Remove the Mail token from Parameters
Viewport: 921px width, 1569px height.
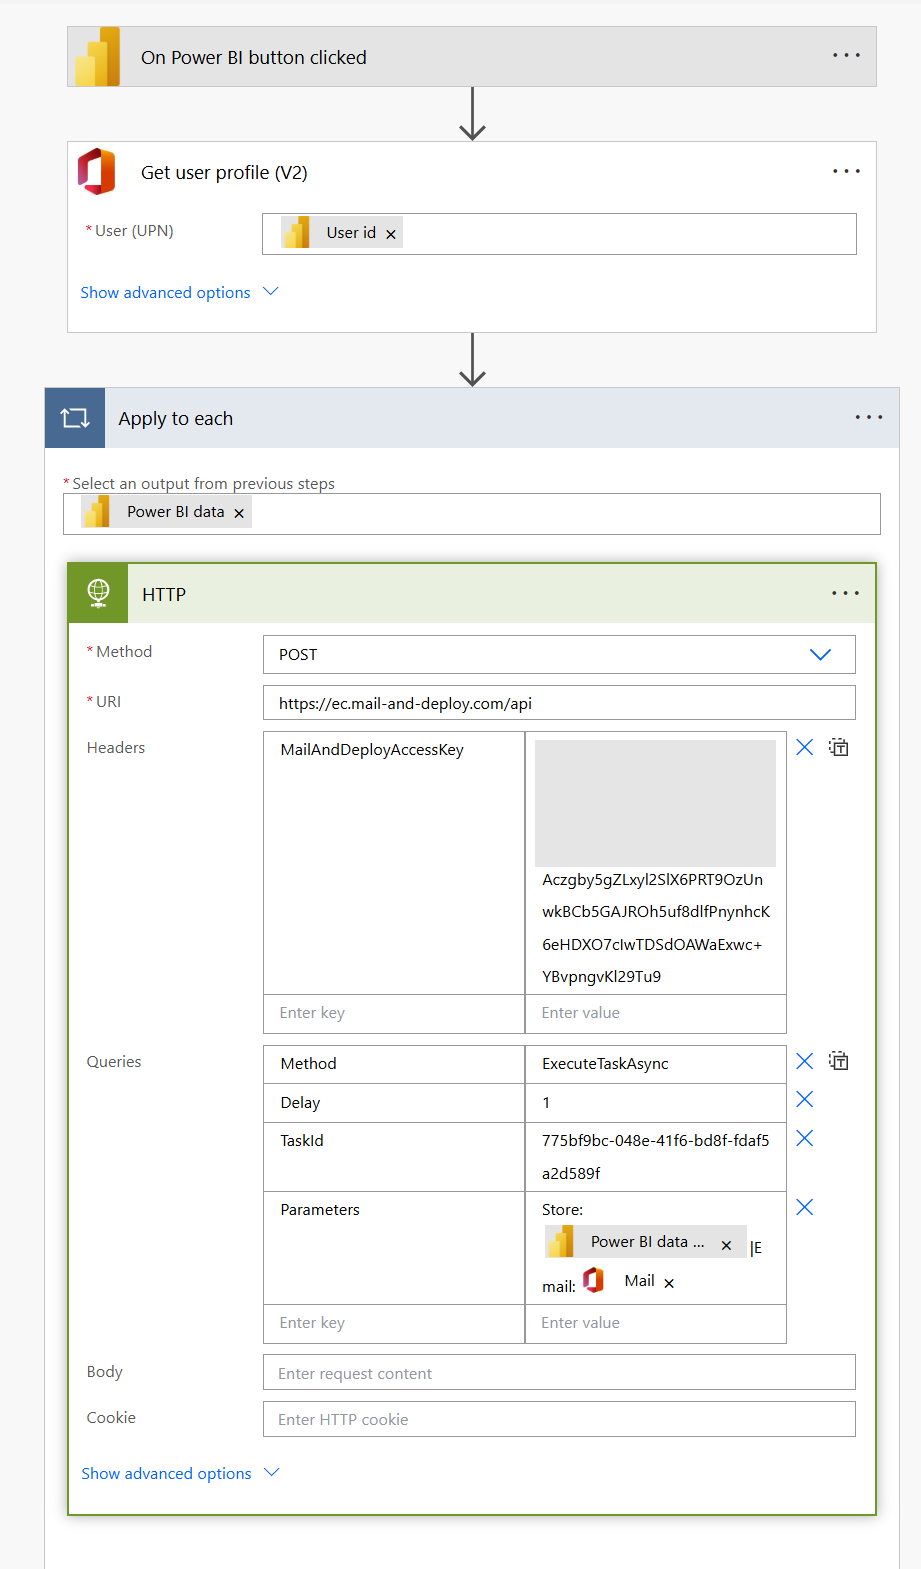[669, 1283]
